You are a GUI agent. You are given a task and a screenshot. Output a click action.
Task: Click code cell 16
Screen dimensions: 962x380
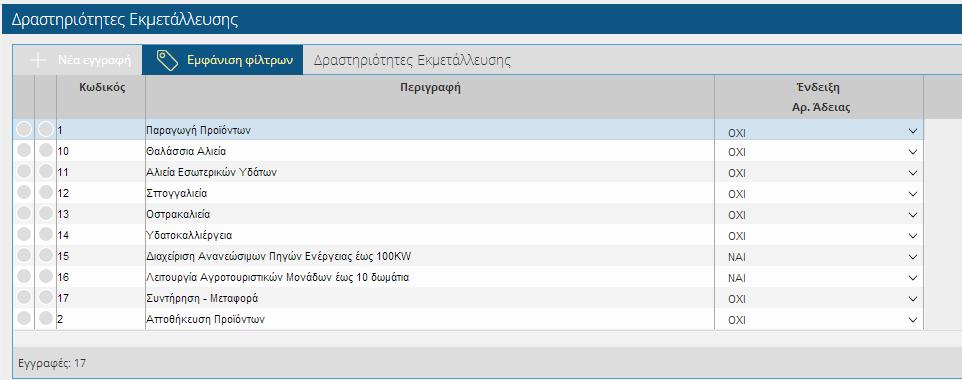101,277
